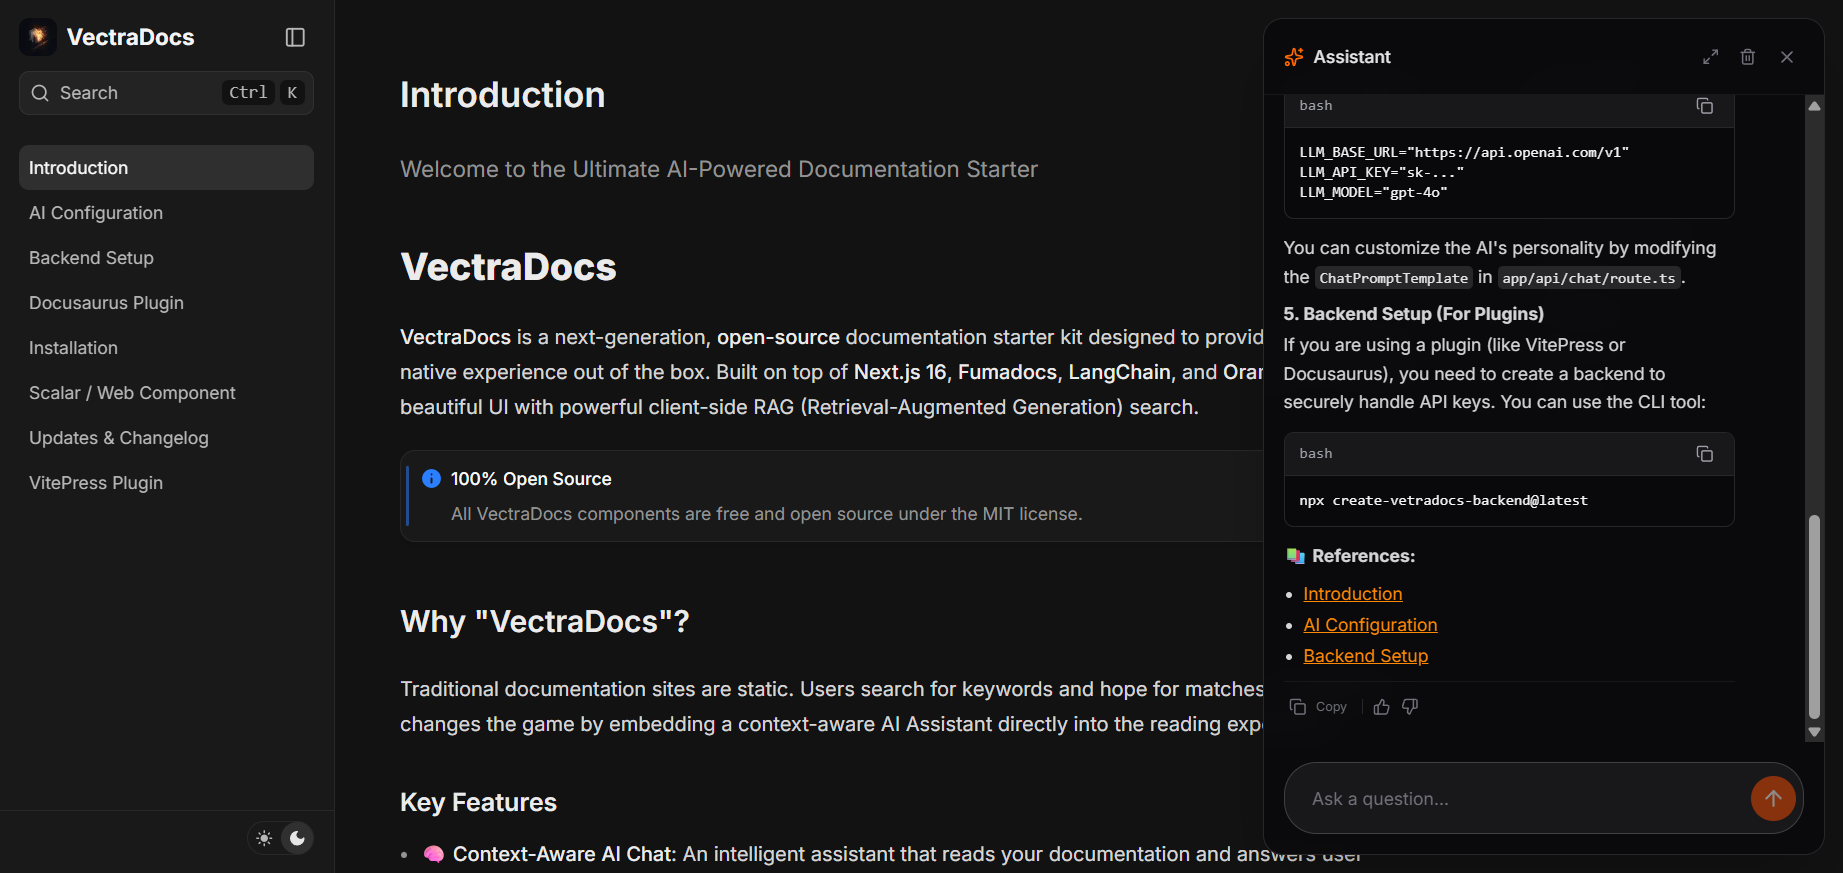Switch to light theme sun icon
The image size is (1843, 873).
(264, 838)
